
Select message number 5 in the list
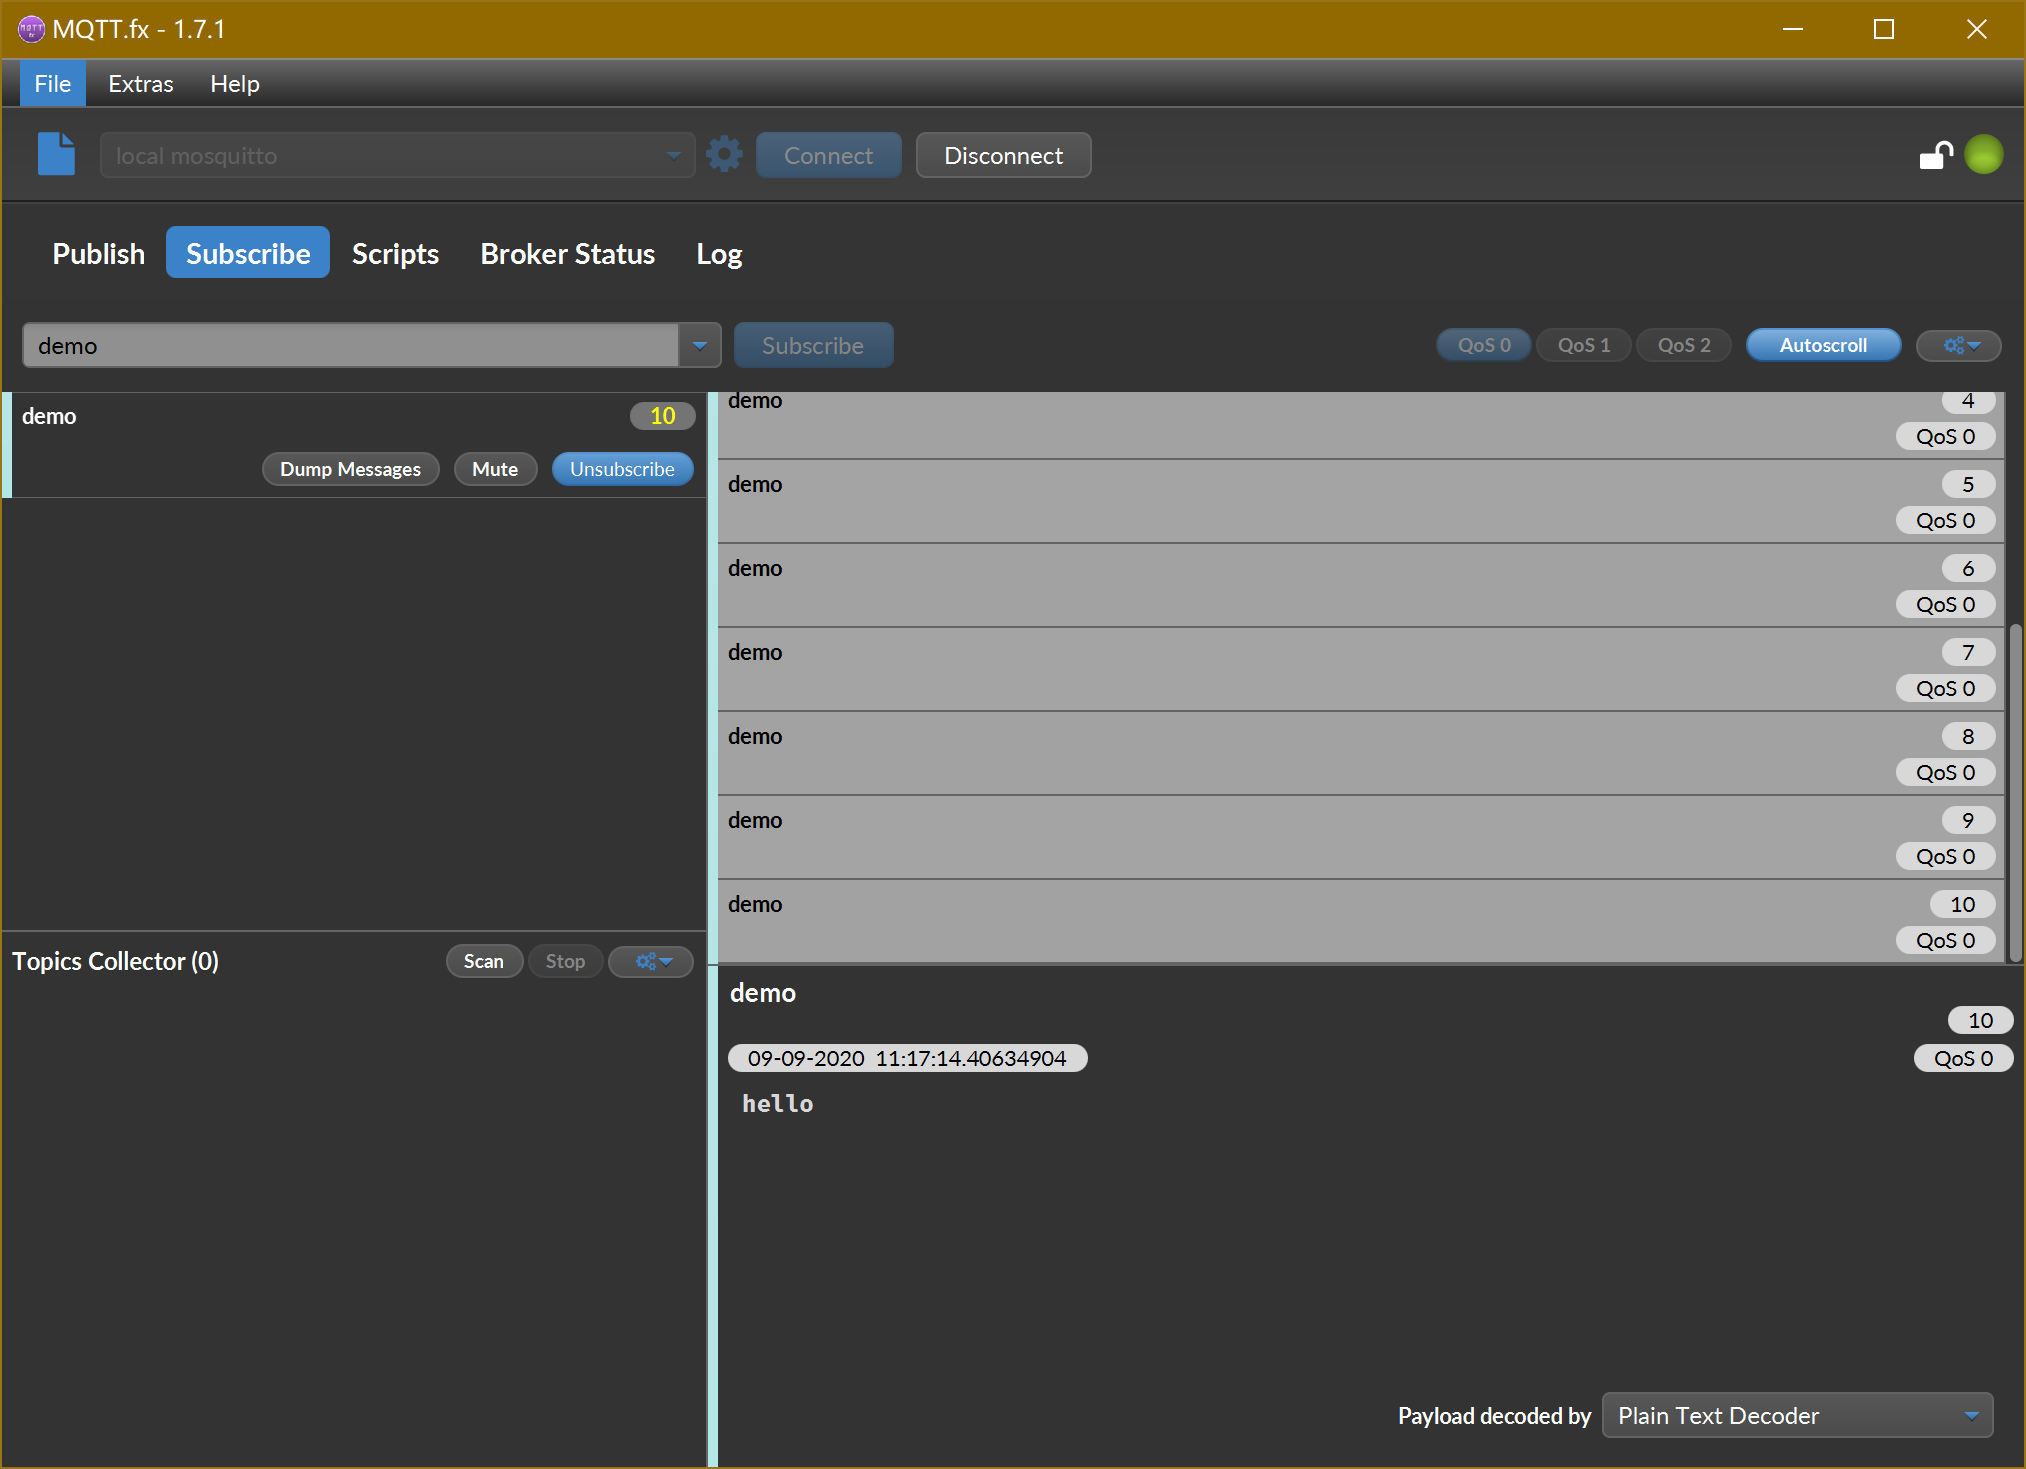coord(1361,502)
